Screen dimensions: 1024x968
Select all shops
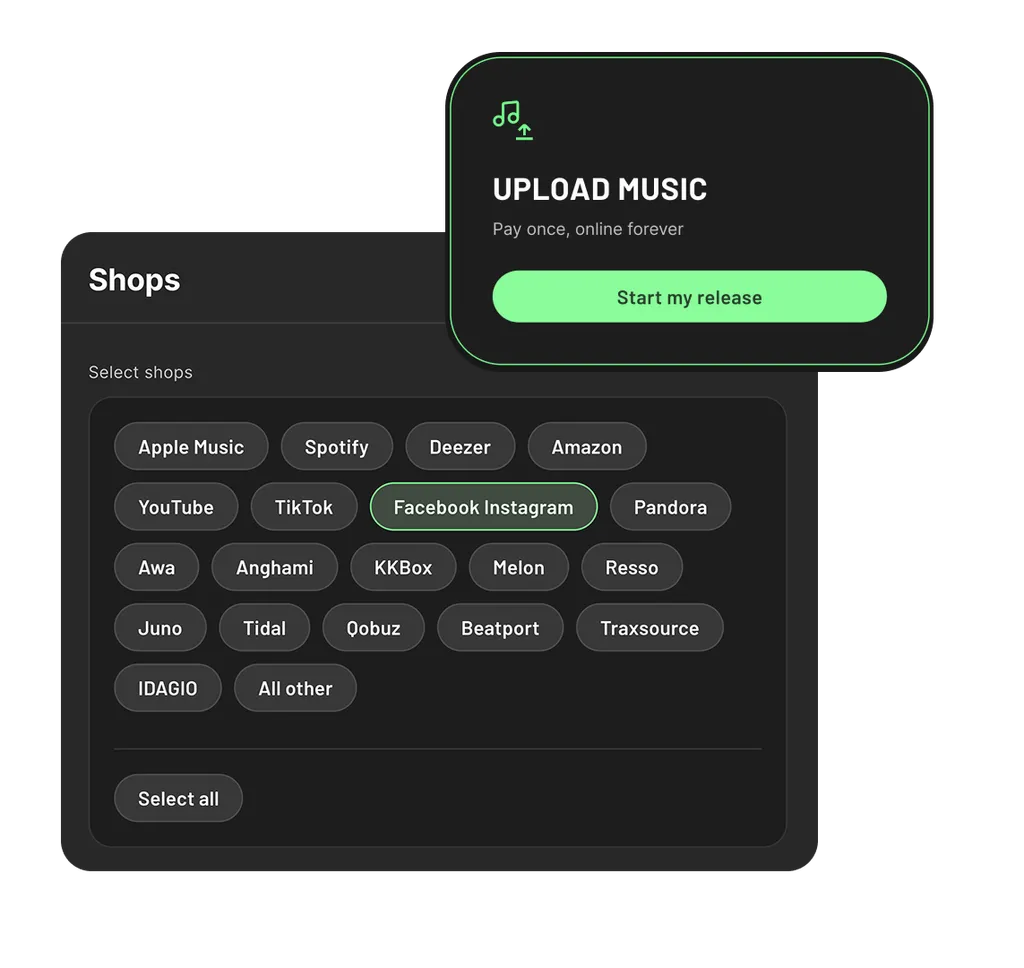tap(178, 798)
